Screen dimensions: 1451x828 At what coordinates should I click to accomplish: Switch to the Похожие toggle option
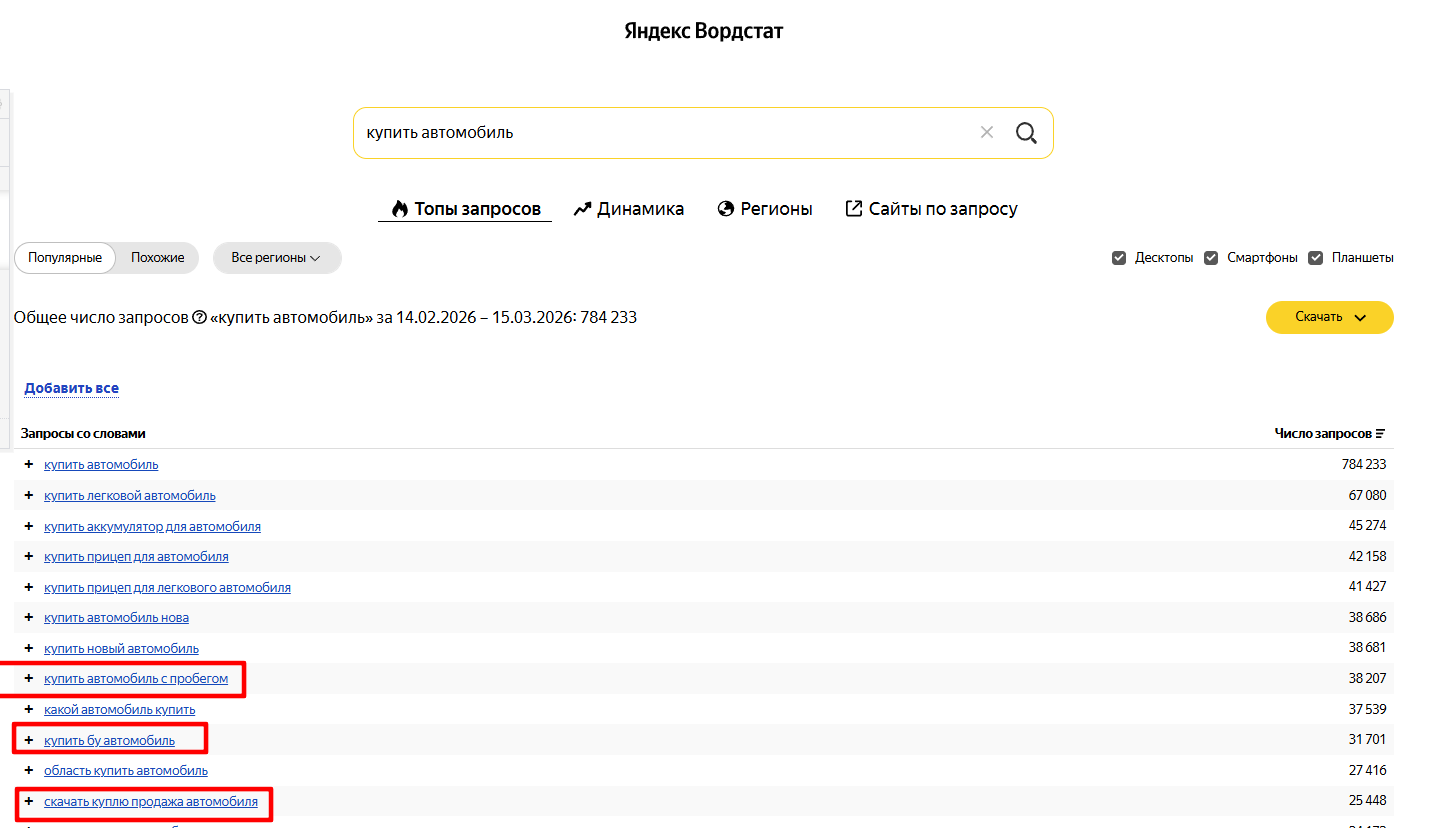(158, 258)
